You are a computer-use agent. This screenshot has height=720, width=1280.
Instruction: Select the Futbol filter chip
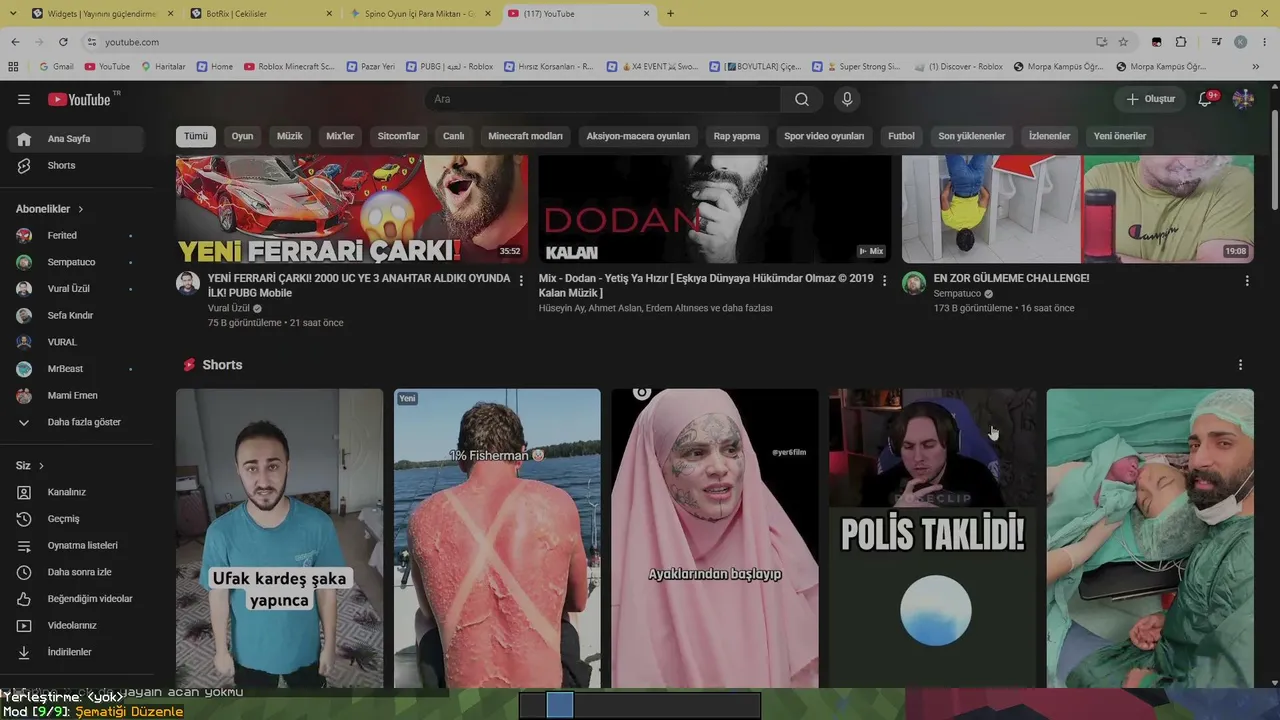[x=902, y=136]
